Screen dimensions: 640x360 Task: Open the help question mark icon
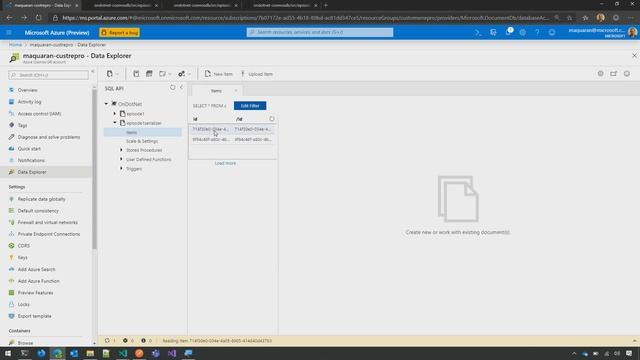pyautogui.click(x=537, y=32)
